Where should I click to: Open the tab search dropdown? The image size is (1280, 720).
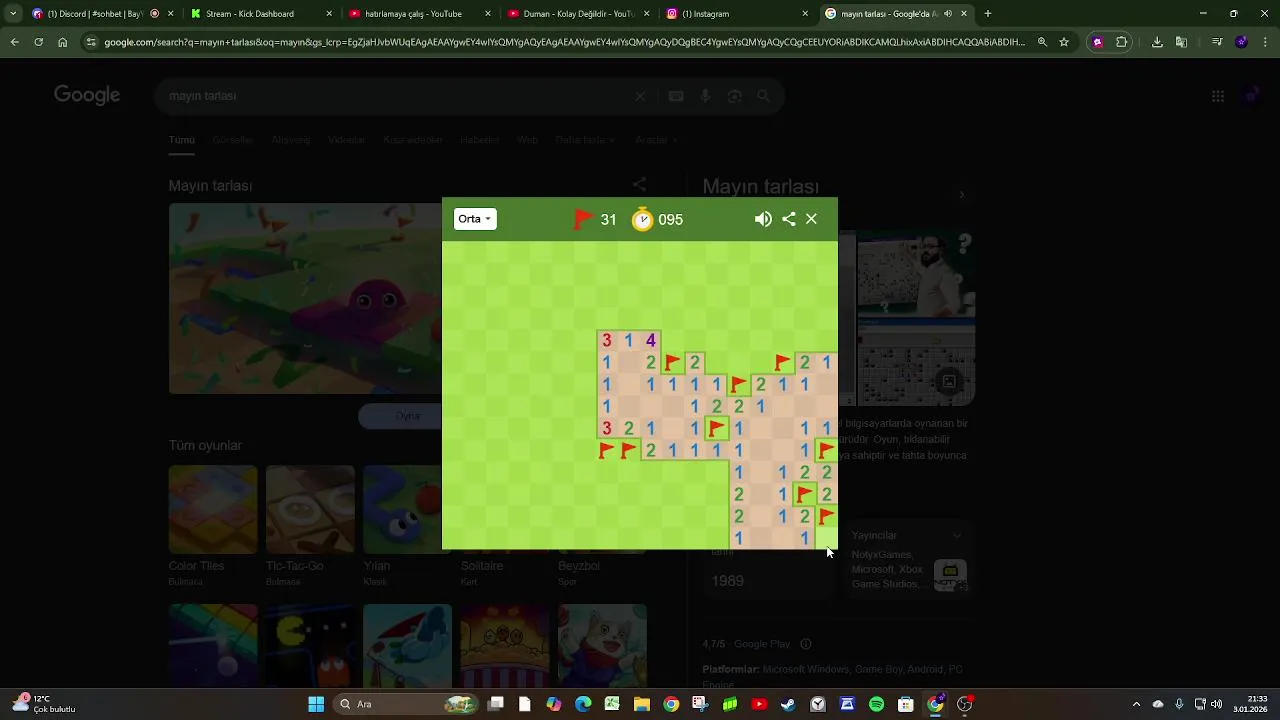point(12,14)
